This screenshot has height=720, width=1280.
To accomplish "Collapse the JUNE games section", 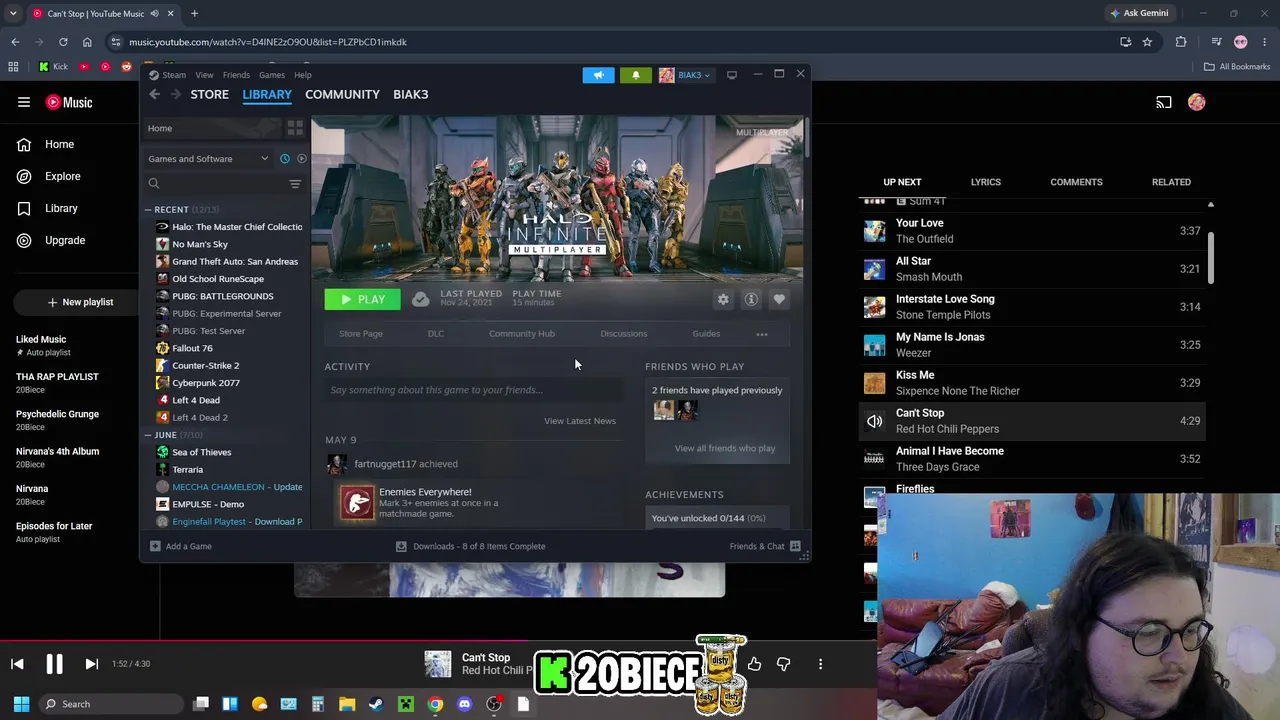I will pos(148,435).
